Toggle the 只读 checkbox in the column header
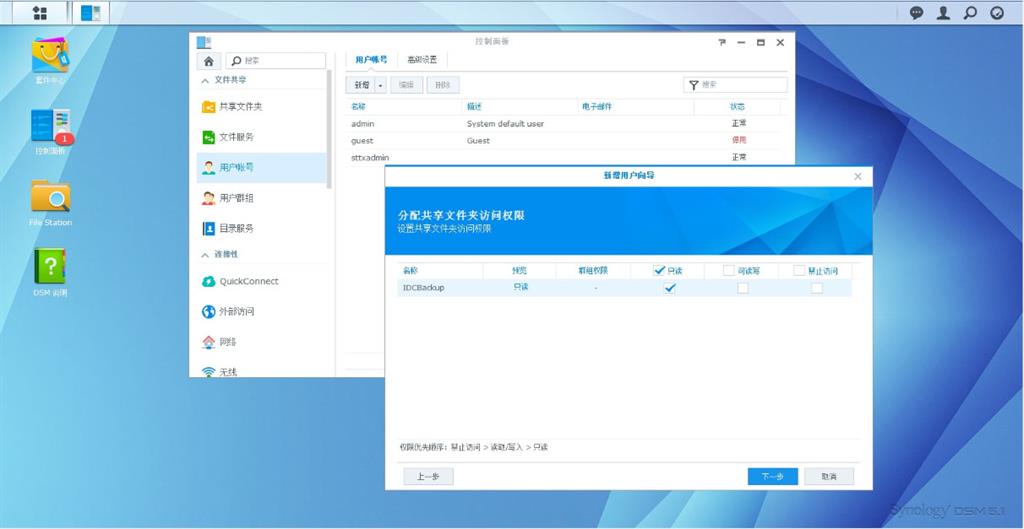The height and width of the screenshot is (529, 1024). 659,270
